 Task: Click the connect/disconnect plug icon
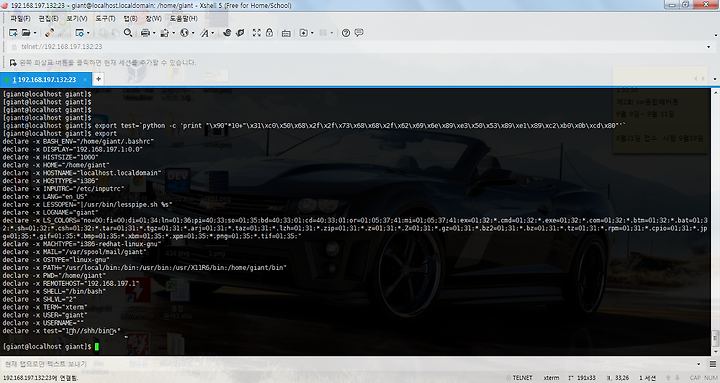point(50,33)
